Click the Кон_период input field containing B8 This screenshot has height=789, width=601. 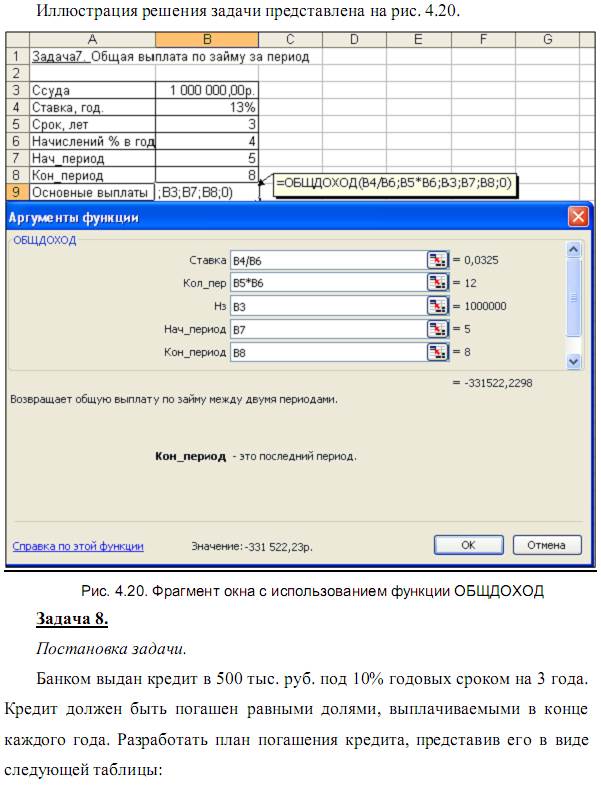pyautogui.click(x=327, y=352)
